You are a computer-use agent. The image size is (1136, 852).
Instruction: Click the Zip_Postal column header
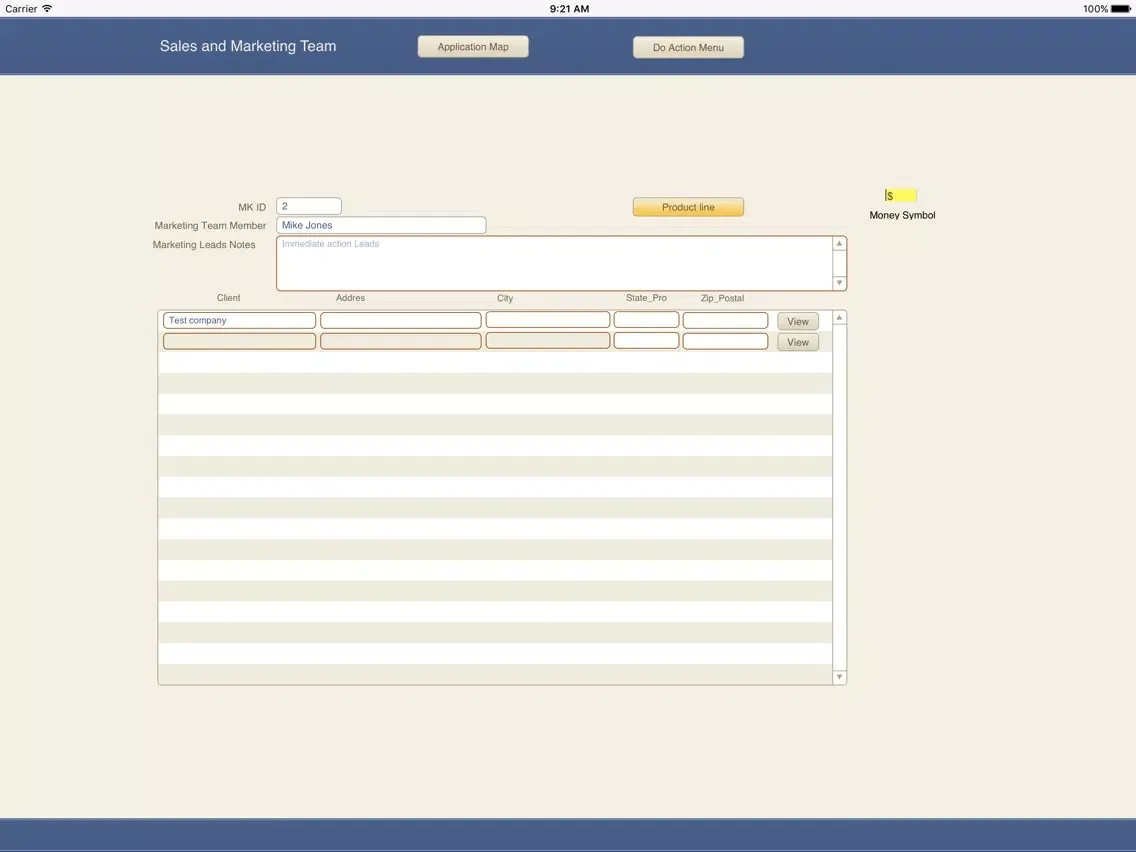click(x=722, y=298)
